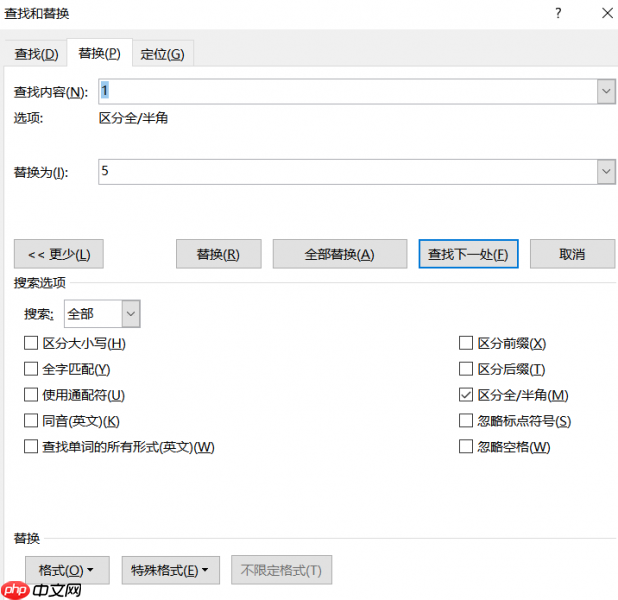Image resolution: width=618 pixels, height=600 pixels.
Task: Open the 搜索 direction dropdown
Action: coord(131,314)
